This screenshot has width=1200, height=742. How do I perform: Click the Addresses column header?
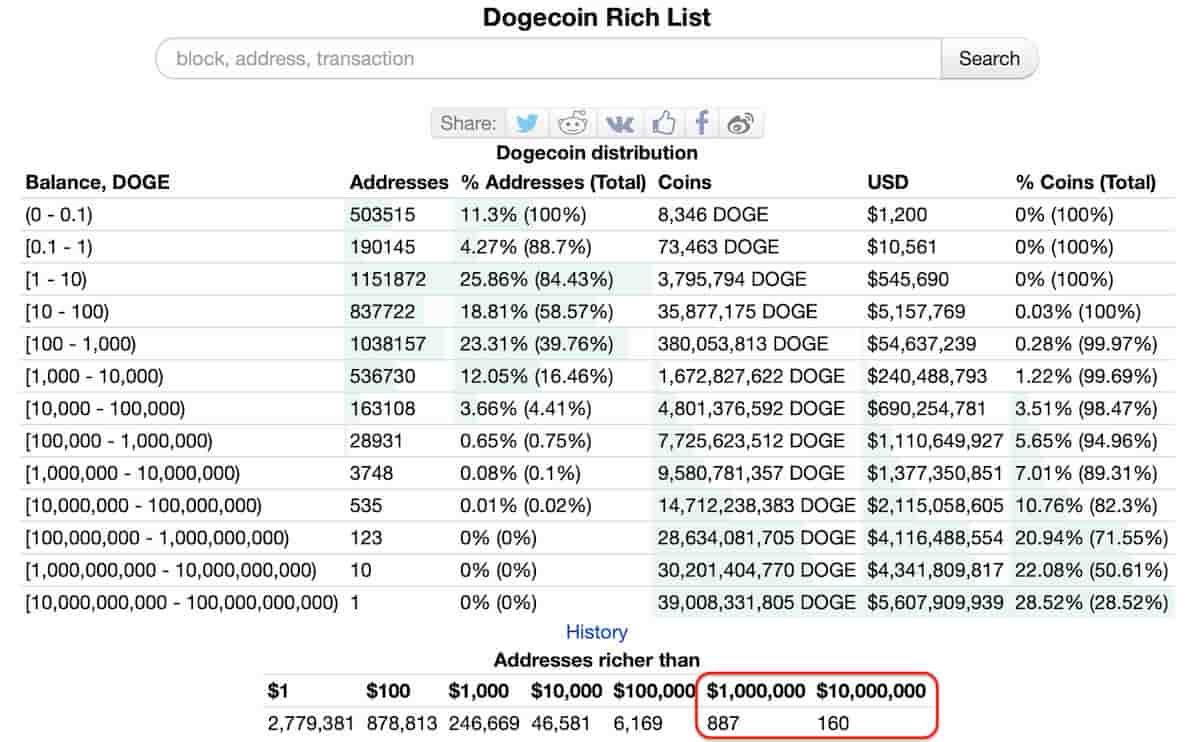point(399,182)
